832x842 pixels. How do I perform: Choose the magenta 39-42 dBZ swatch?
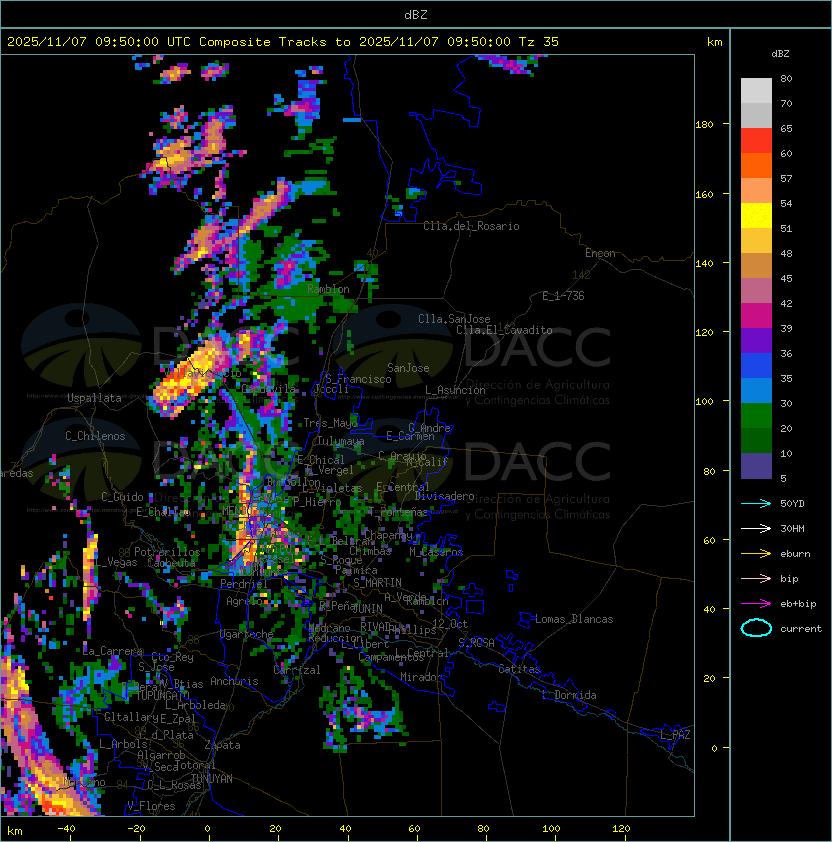756,316
